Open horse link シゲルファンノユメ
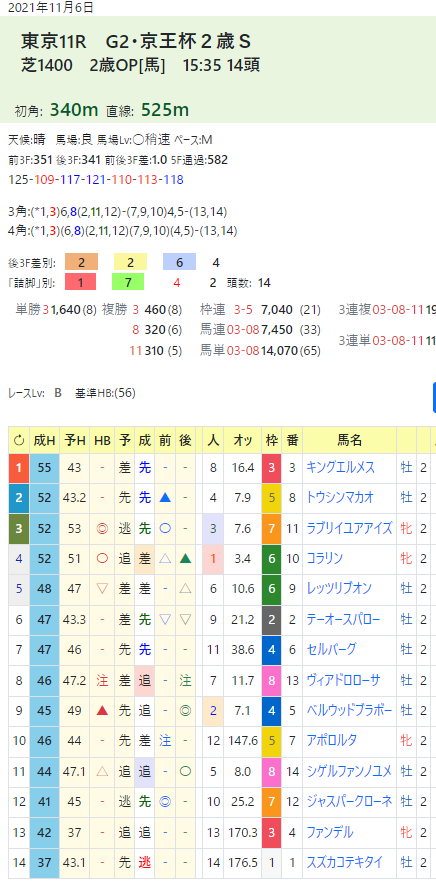436x888 pixels. [349, 771]
